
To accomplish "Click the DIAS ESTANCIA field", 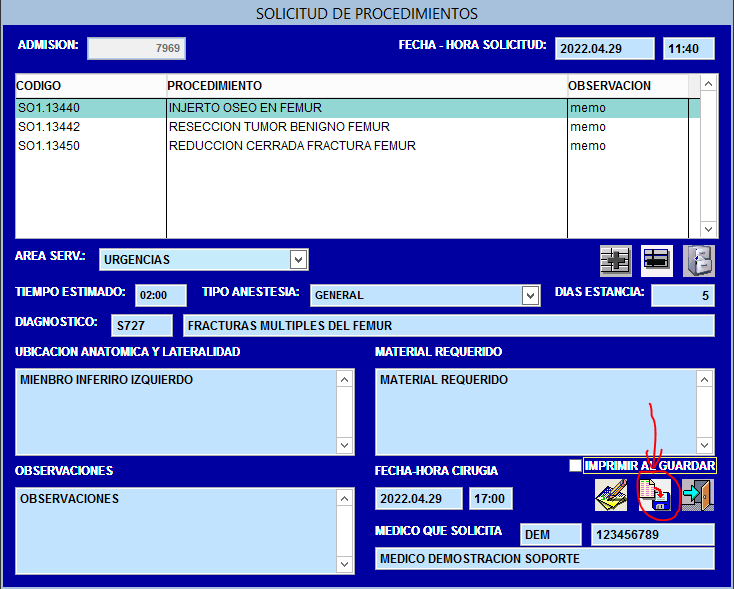I will pos(683,295).
